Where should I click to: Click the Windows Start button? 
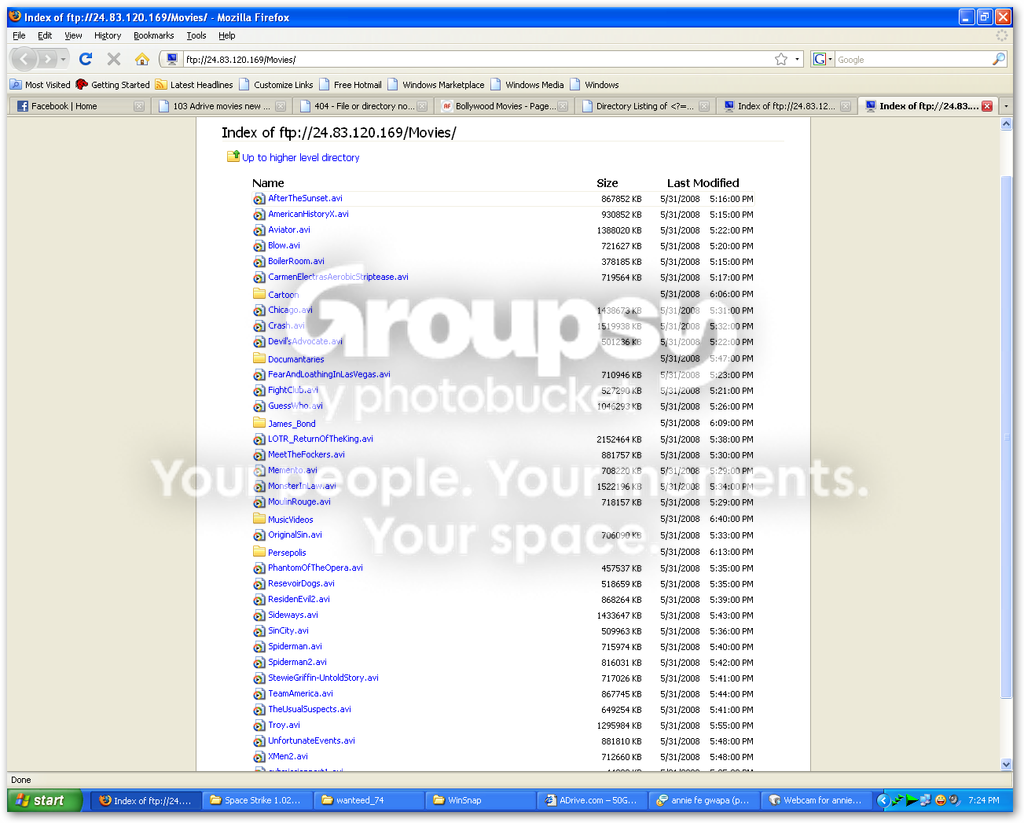45,800
